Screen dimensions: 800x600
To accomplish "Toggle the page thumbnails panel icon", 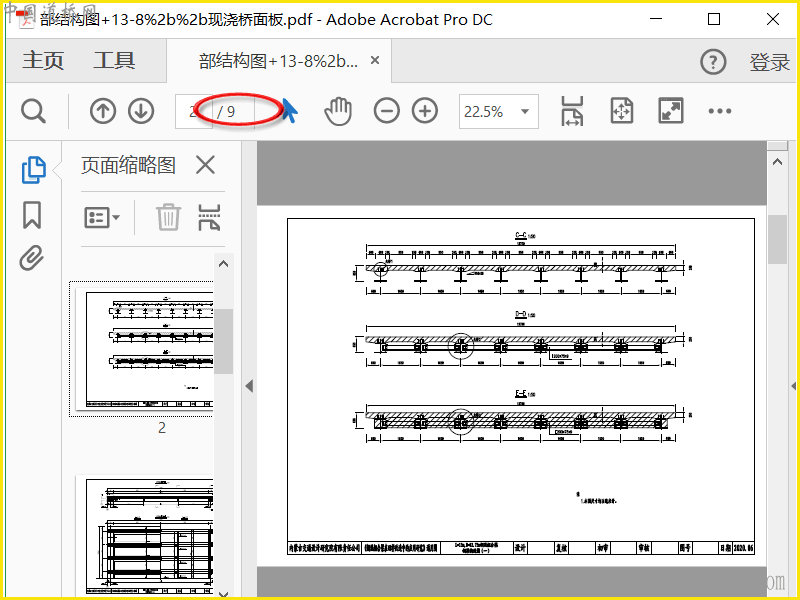I will point(34,170).
